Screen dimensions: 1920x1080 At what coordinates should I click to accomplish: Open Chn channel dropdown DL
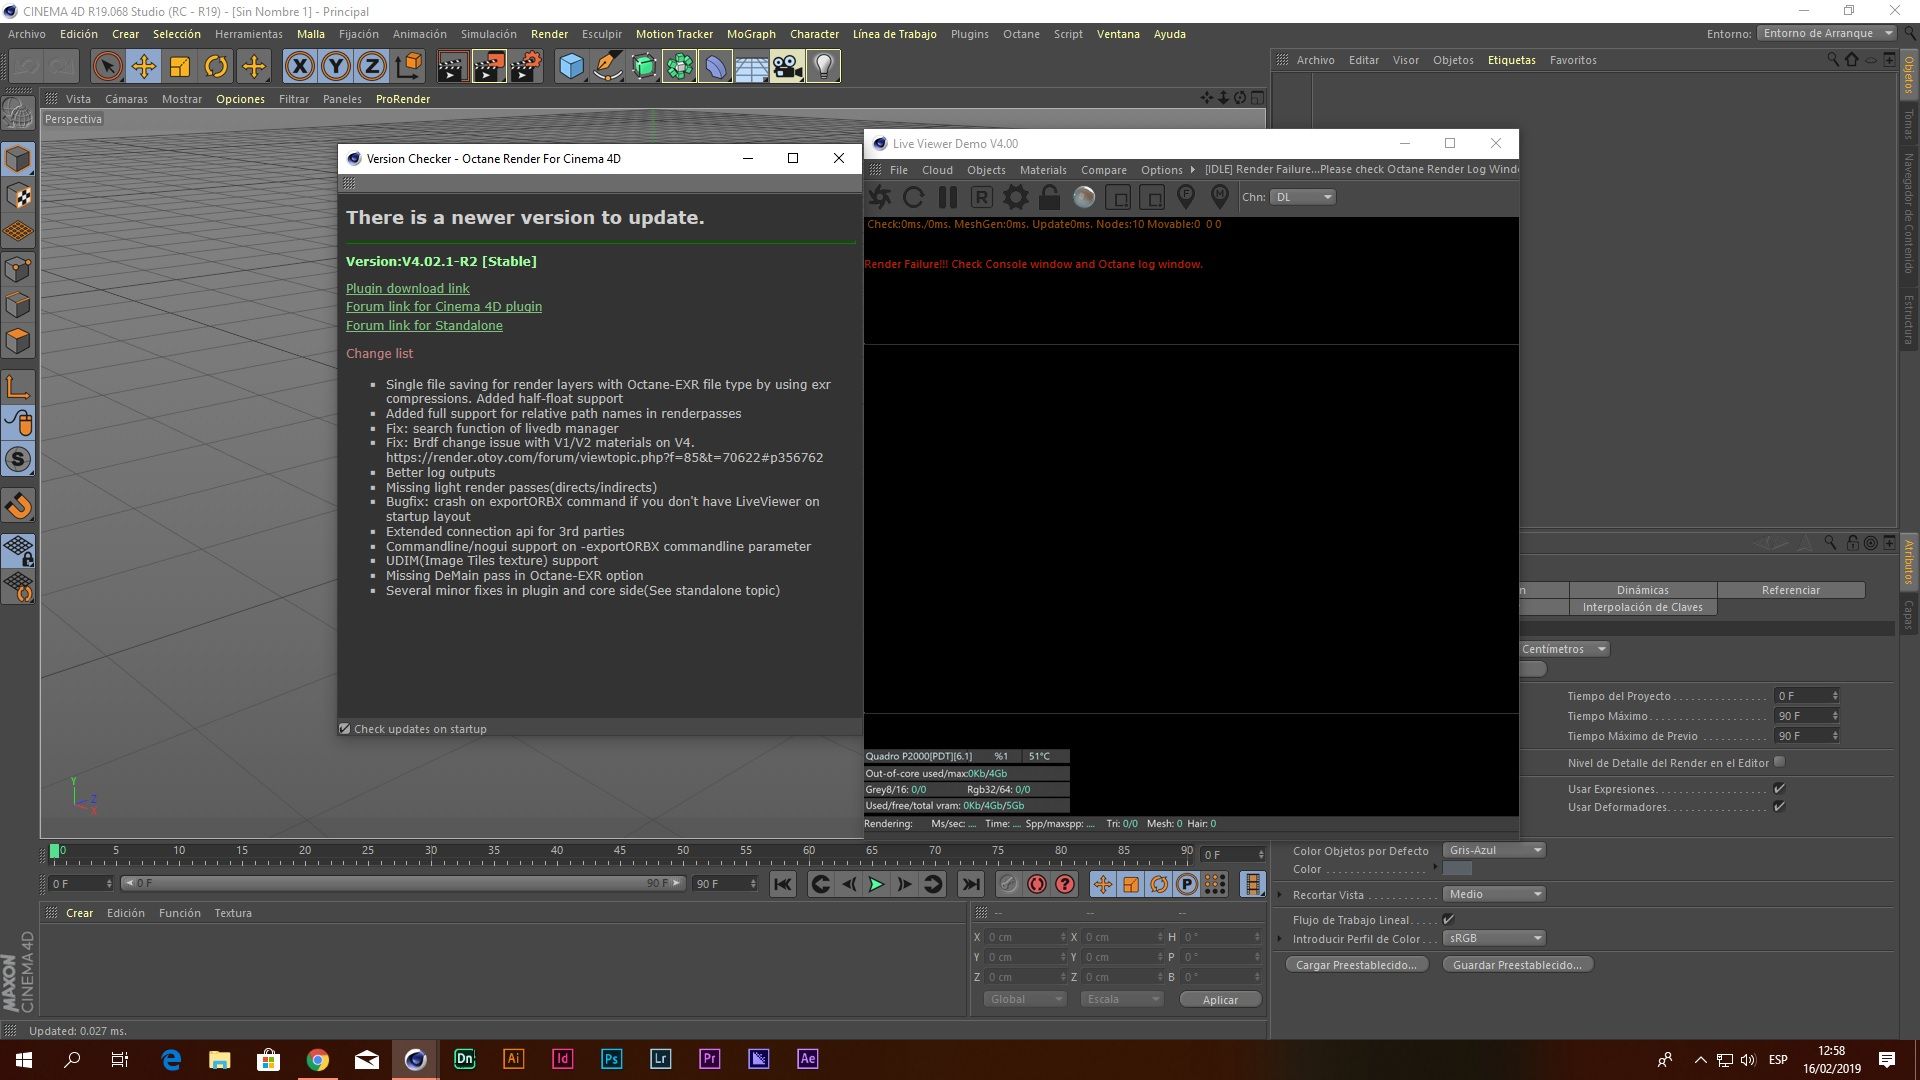1303,197
